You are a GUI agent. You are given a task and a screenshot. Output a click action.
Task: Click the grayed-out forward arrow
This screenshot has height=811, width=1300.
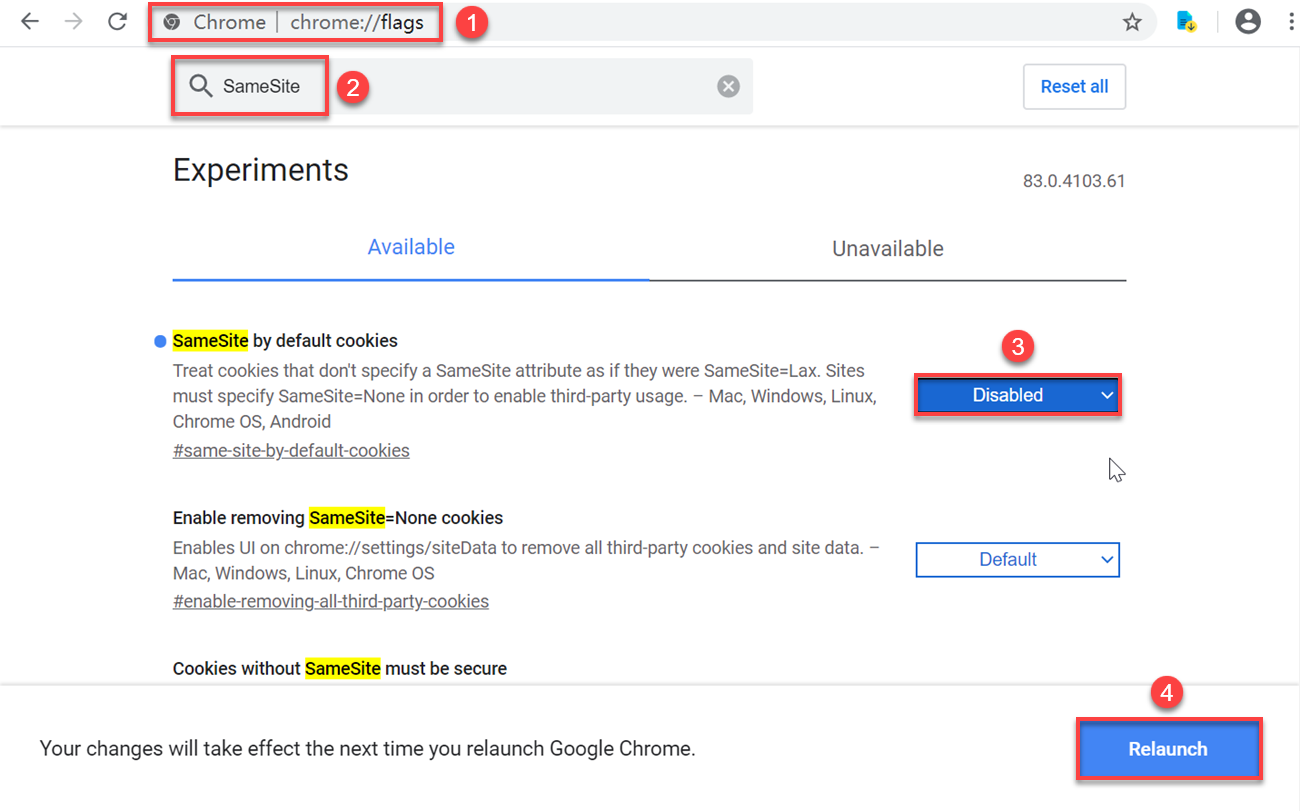point(72,21)
